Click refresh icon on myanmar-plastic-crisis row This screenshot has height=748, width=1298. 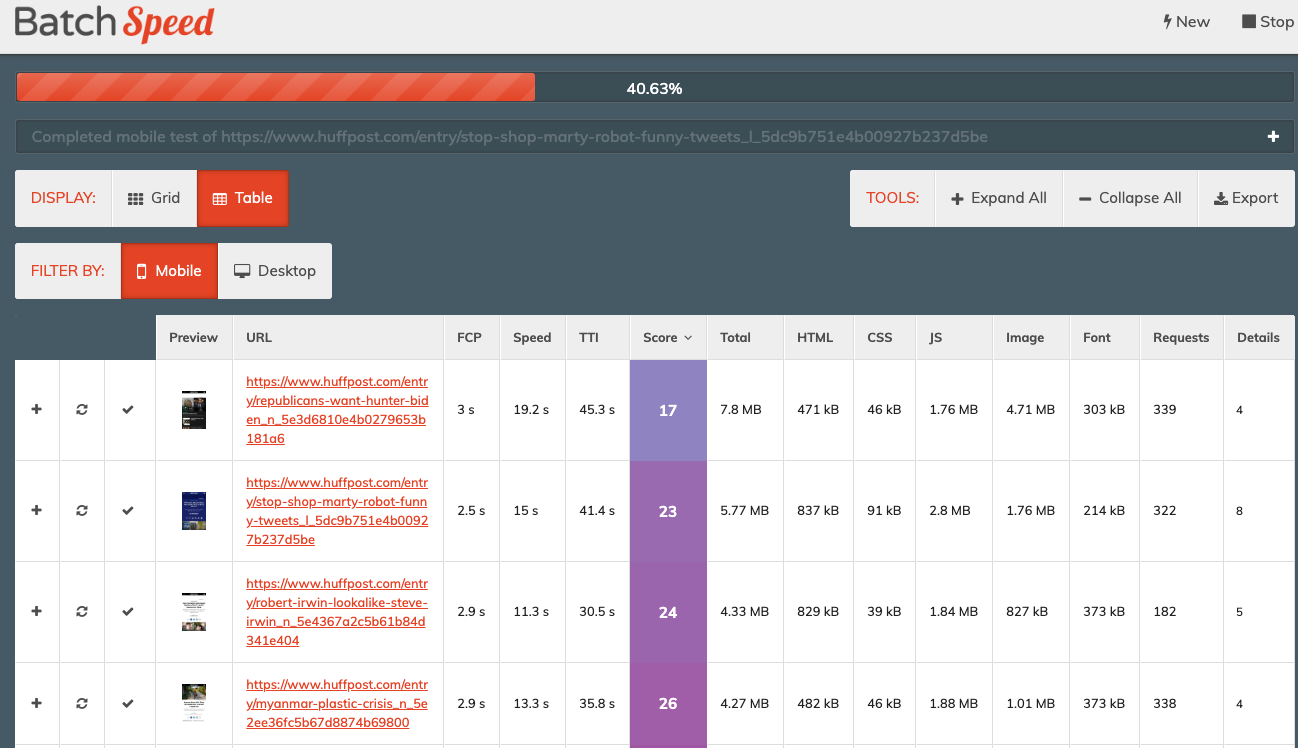(x=82, y=704)
